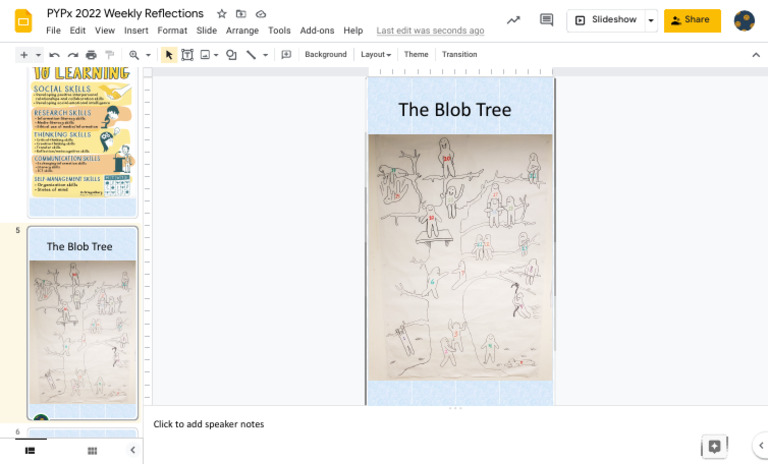
Task: Open the Arrange menu
Action: tap(242, 30)
